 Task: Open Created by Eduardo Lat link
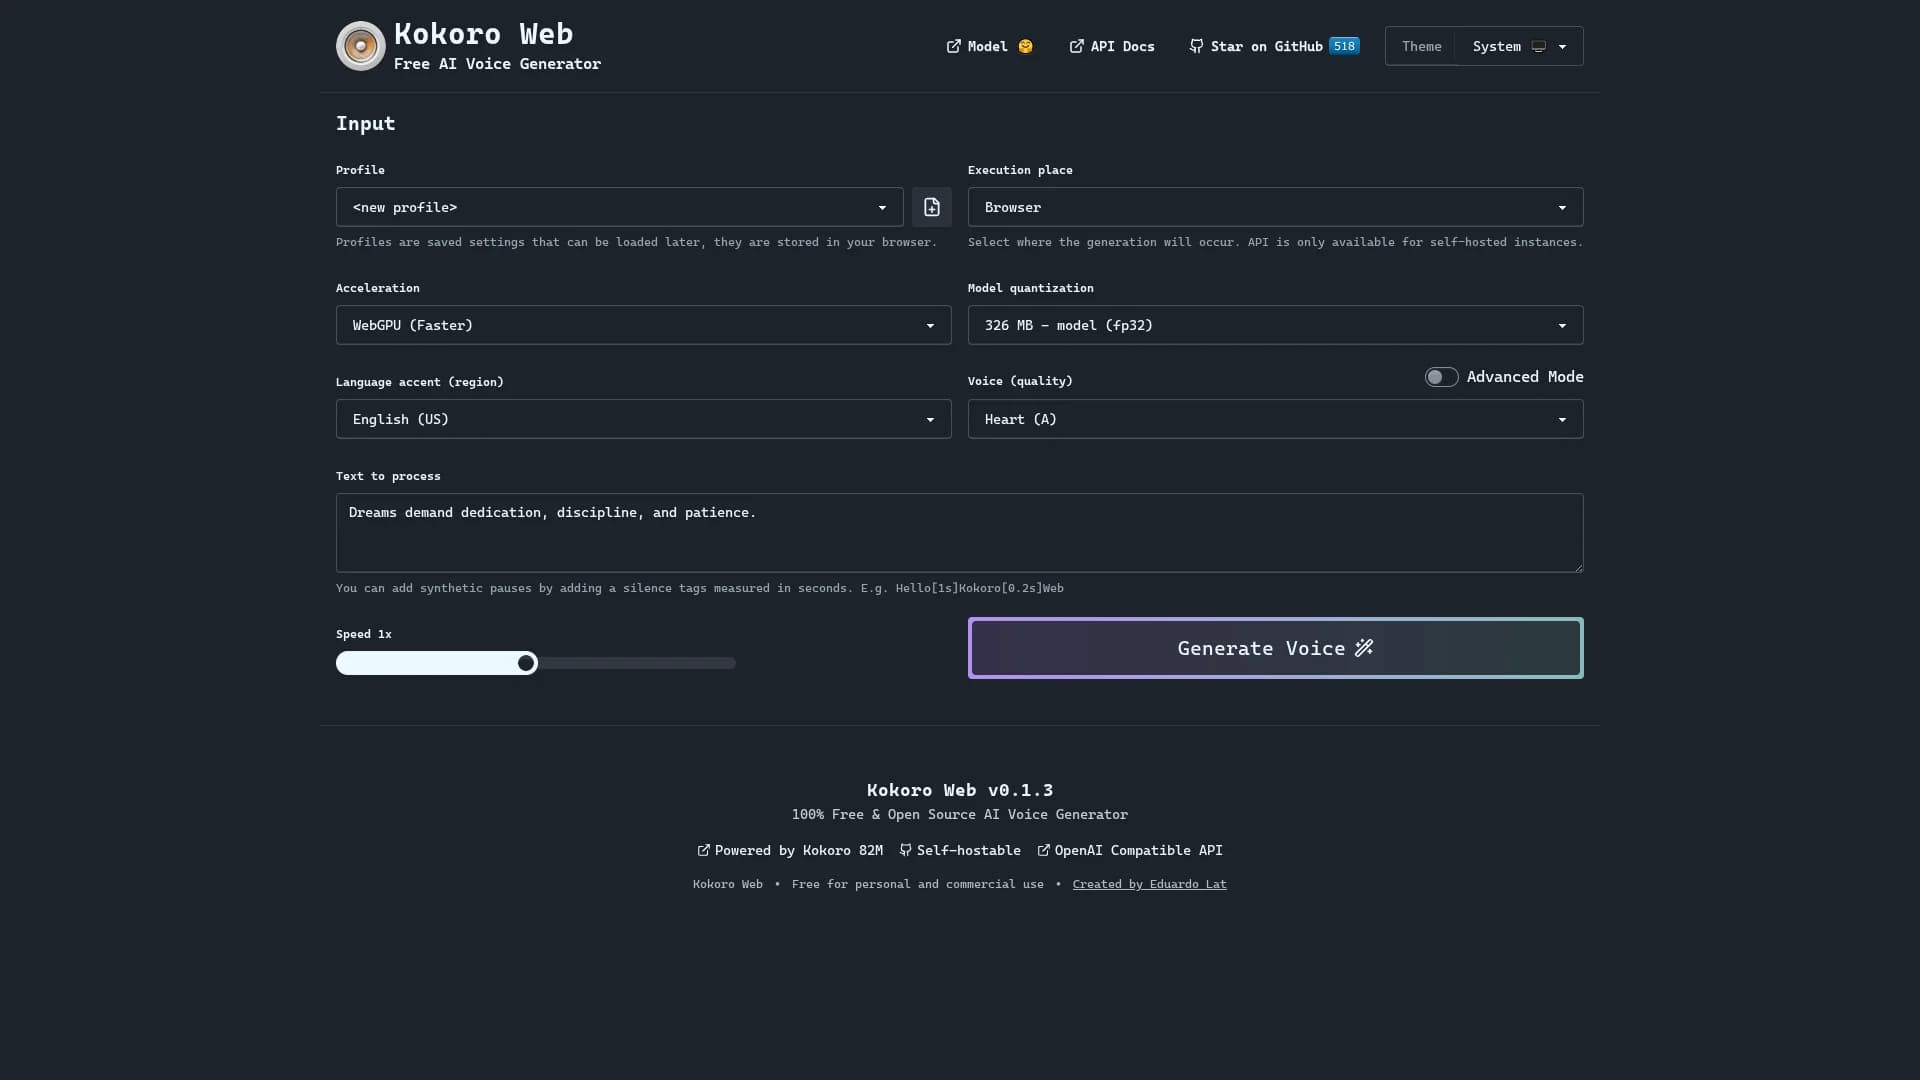(1149, 884)
